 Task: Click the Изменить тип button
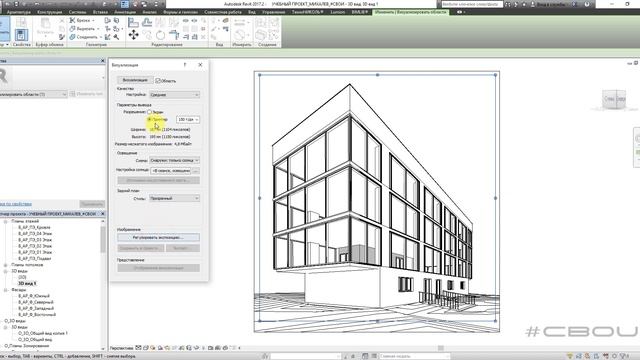tap(87, 94)
